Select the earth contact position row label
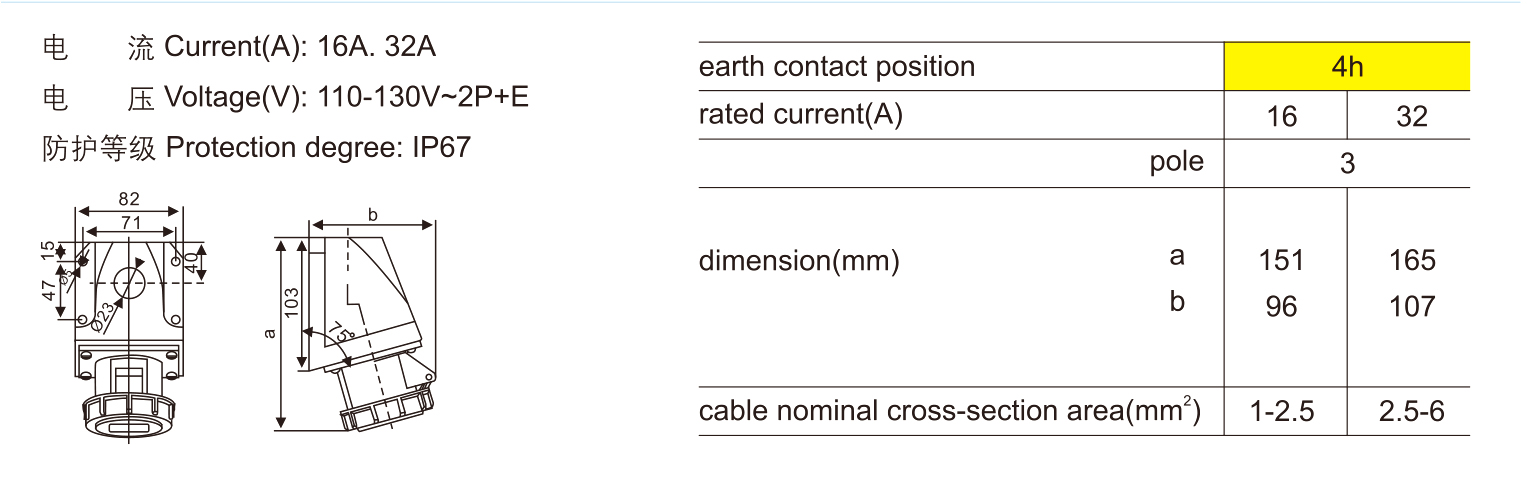 (836, 67)
